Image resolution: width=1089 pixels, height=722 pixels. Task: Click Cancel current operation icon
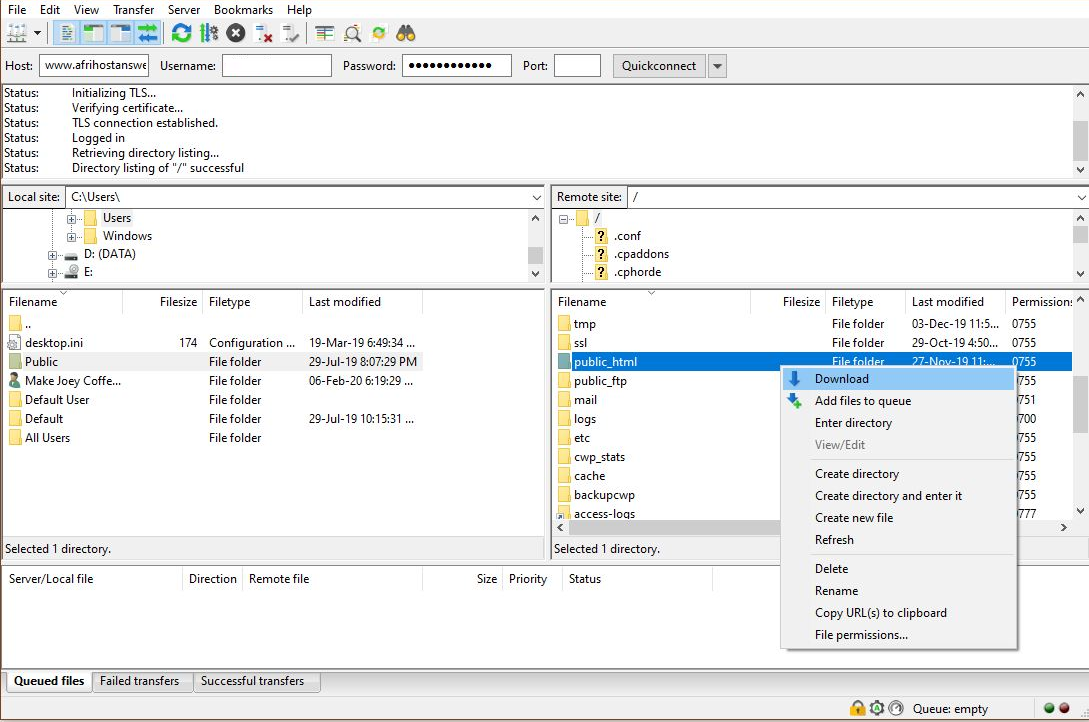(236, 33)
